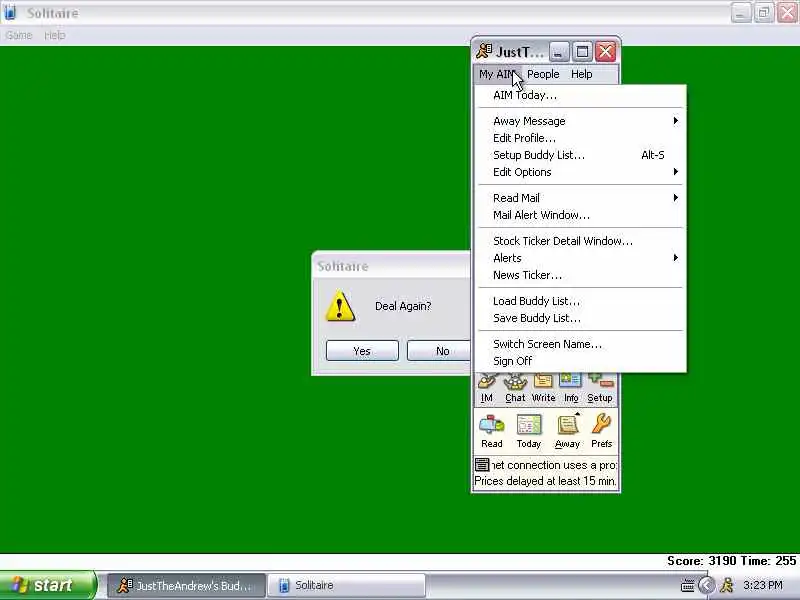Switch to JustTheAndrew's Buddy List taskbar button
Screen dimensions: 800x600
[x=186, y=586]
